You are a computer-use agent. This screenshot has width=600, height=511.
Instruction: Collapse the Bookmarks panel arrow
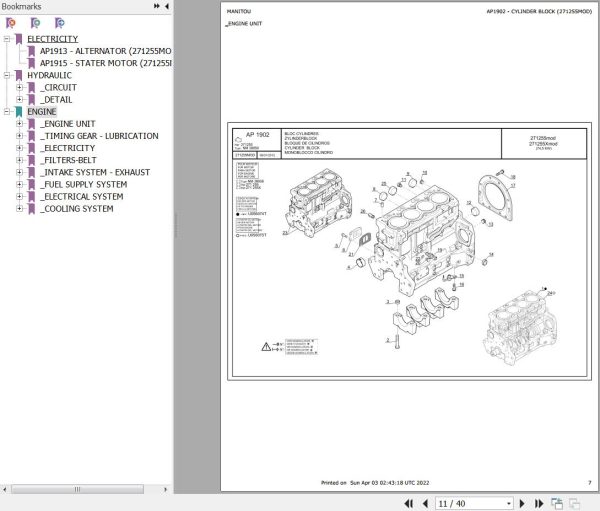point(167,6)
